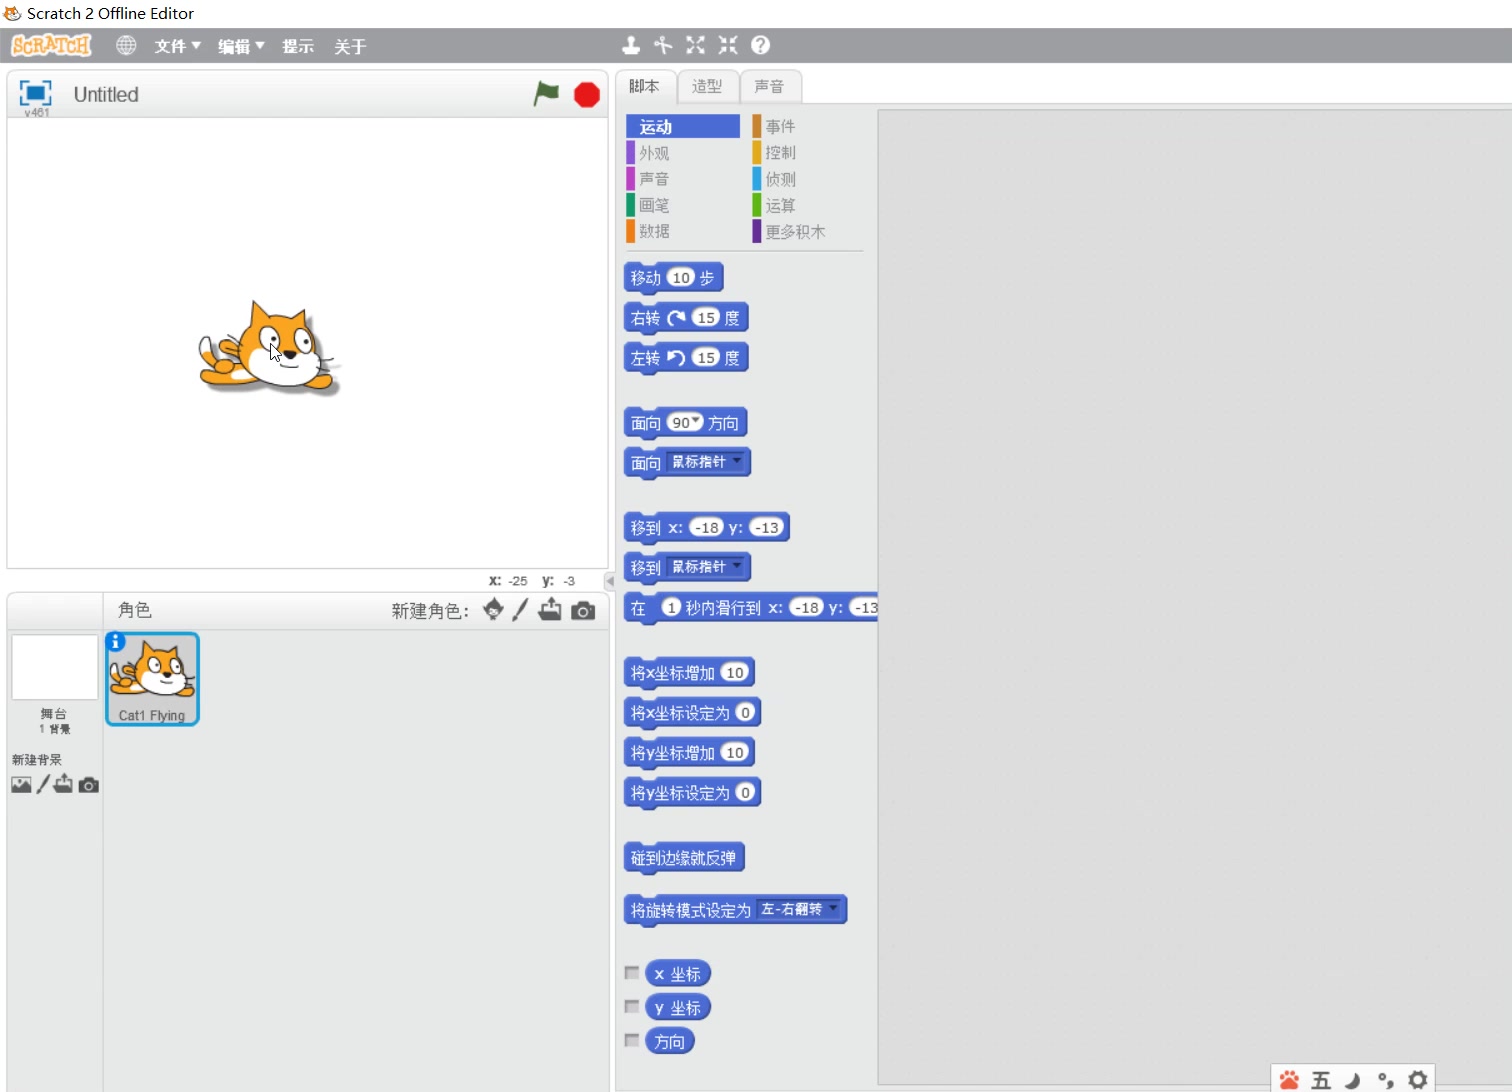Switch to the 造型 tab
This screenshot has width=1512, height=1092.
(708, 86)
